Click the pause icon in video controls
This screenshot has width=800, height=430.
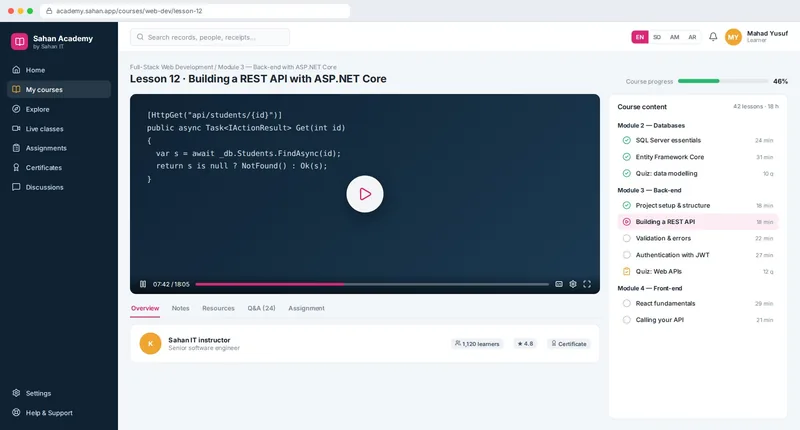(143, 284)
